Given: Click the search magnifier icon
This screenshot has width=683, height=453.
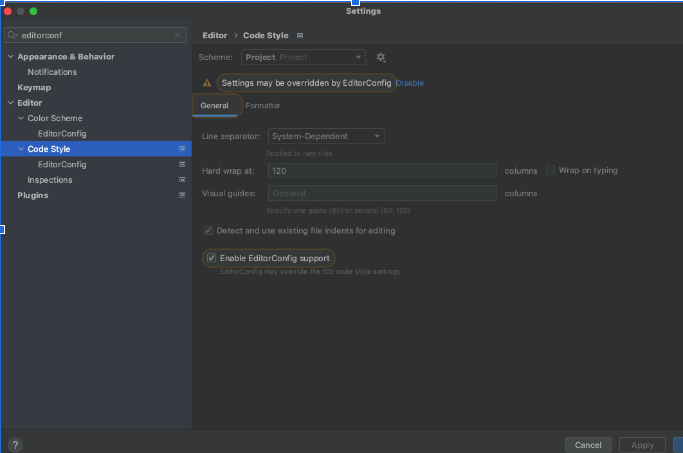Looking at the screenshot, I should 12,35.
